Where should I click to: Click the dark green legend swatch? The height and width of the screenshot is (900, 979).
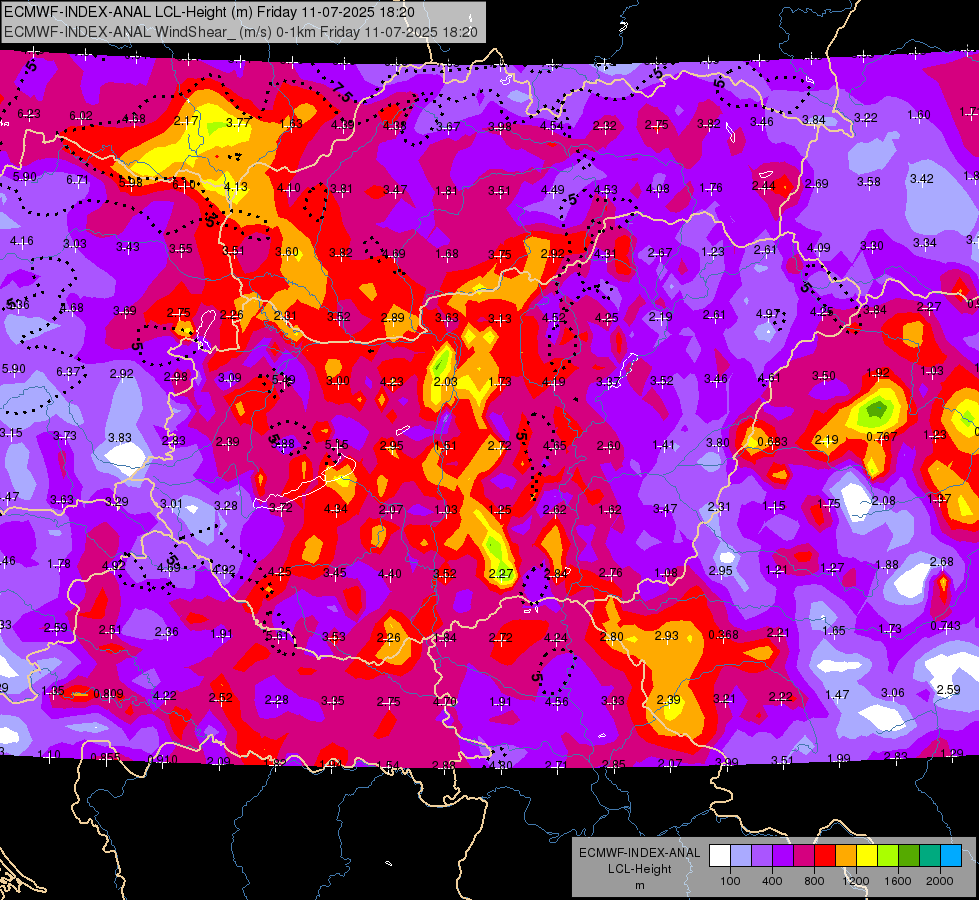(x=908, y=856)
